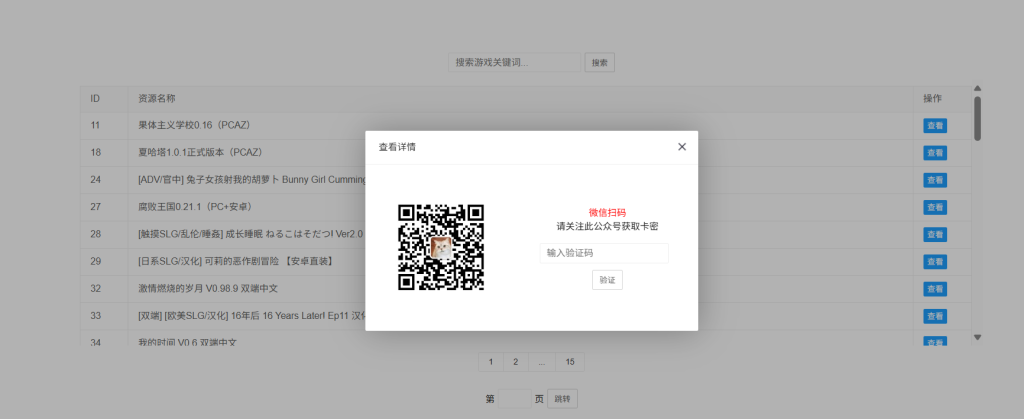The height and width of the screenshot is (419, 1024).
Task: Click 查看 for row ID 11
Action: 935,126
